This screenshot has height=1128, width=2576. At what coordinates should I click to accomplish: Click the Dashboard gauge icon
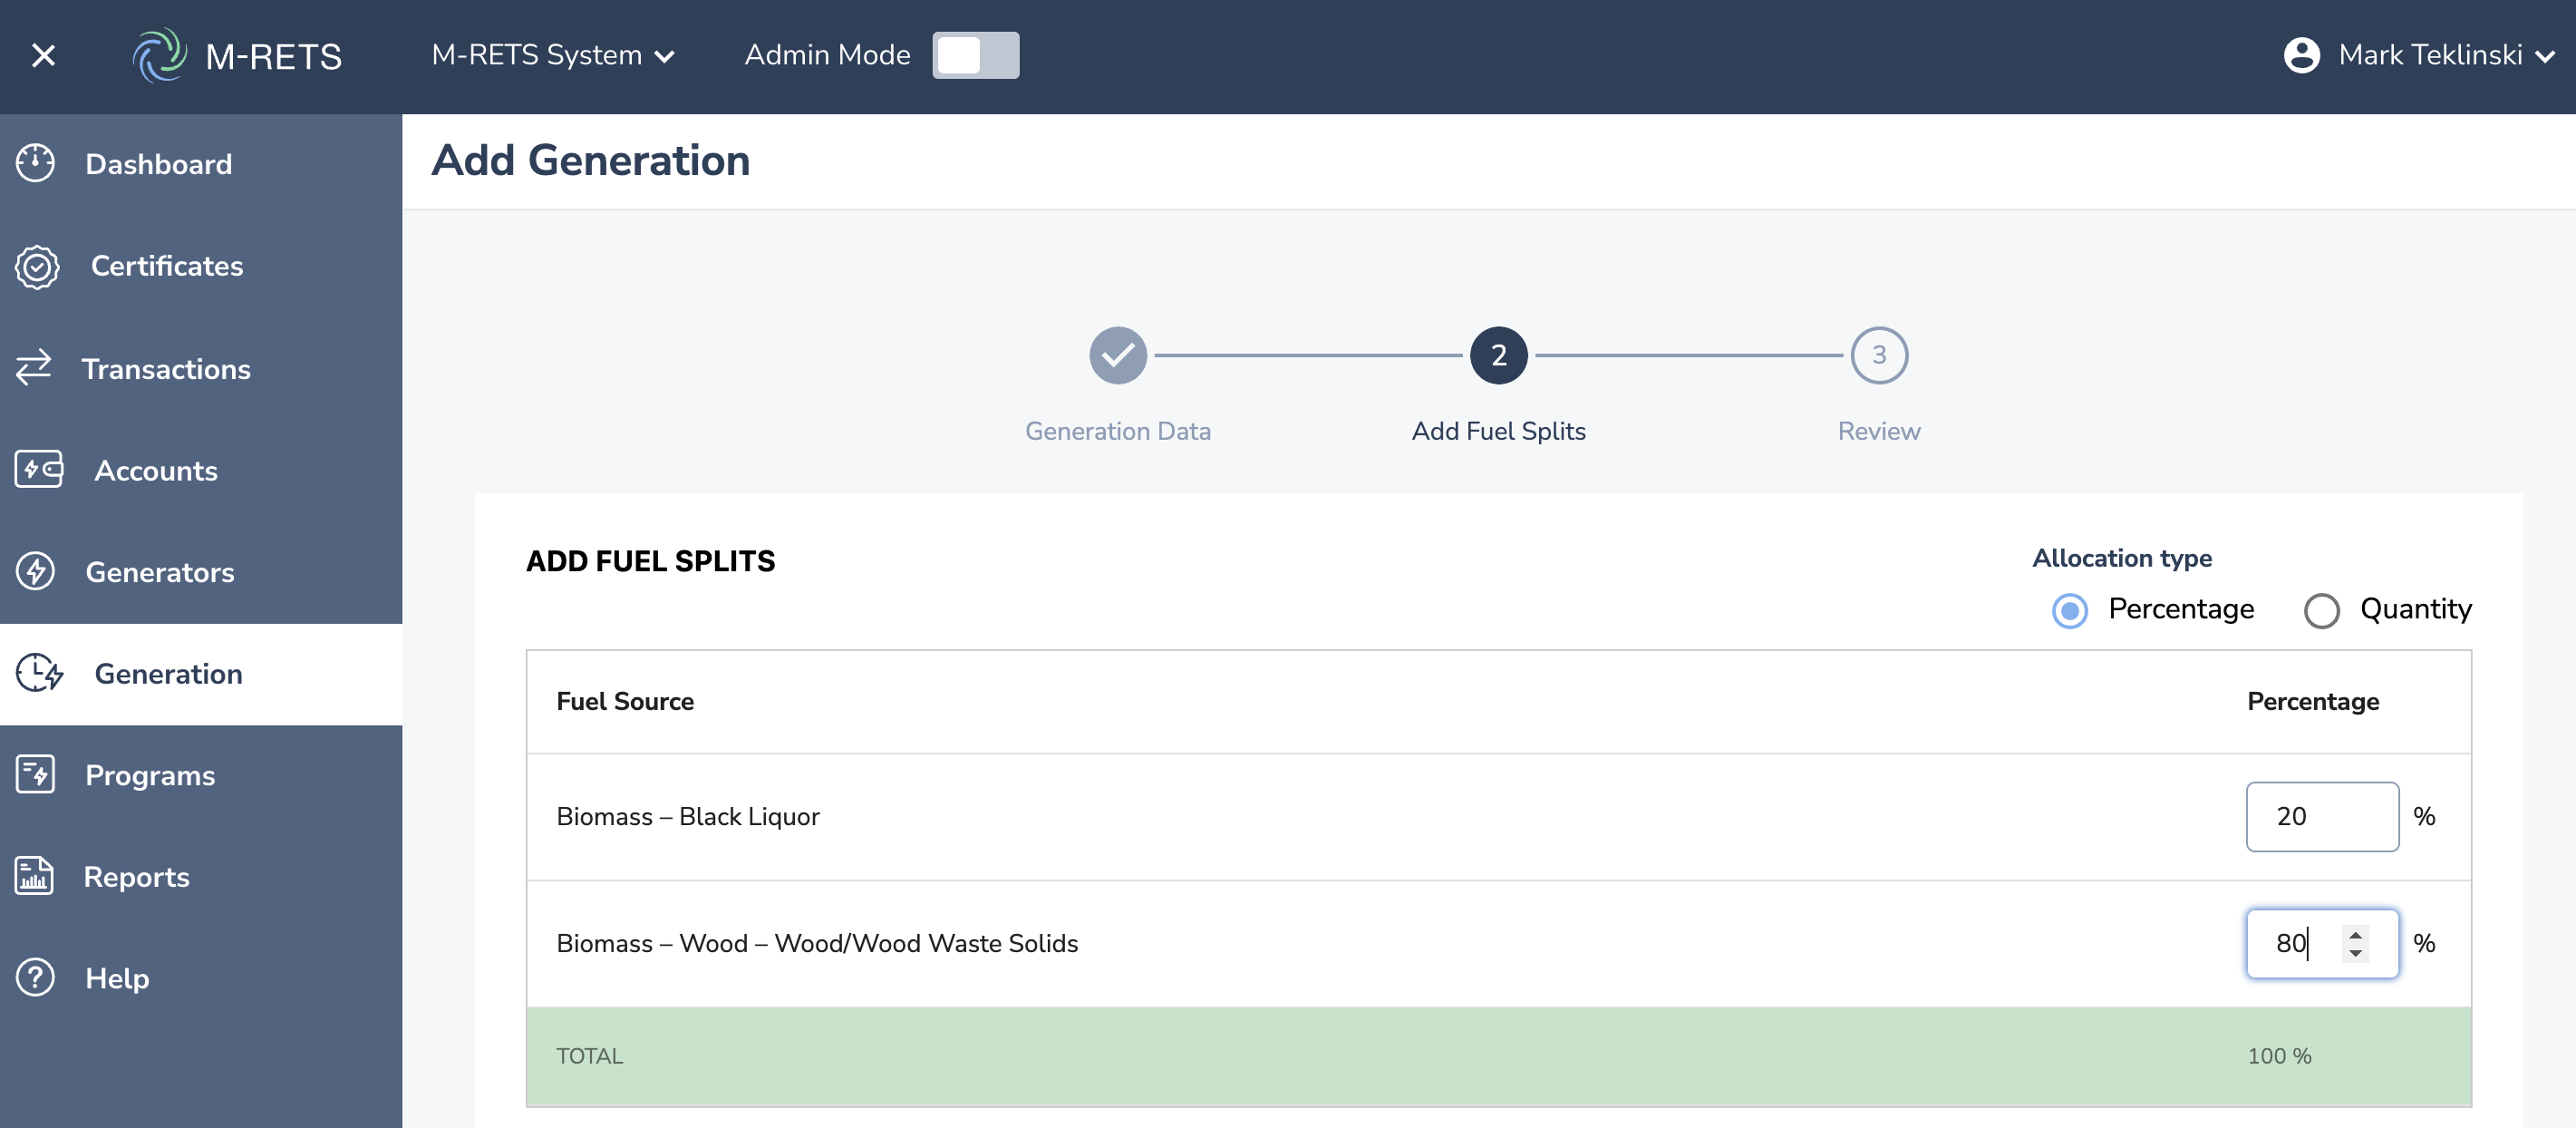(36, 163)
